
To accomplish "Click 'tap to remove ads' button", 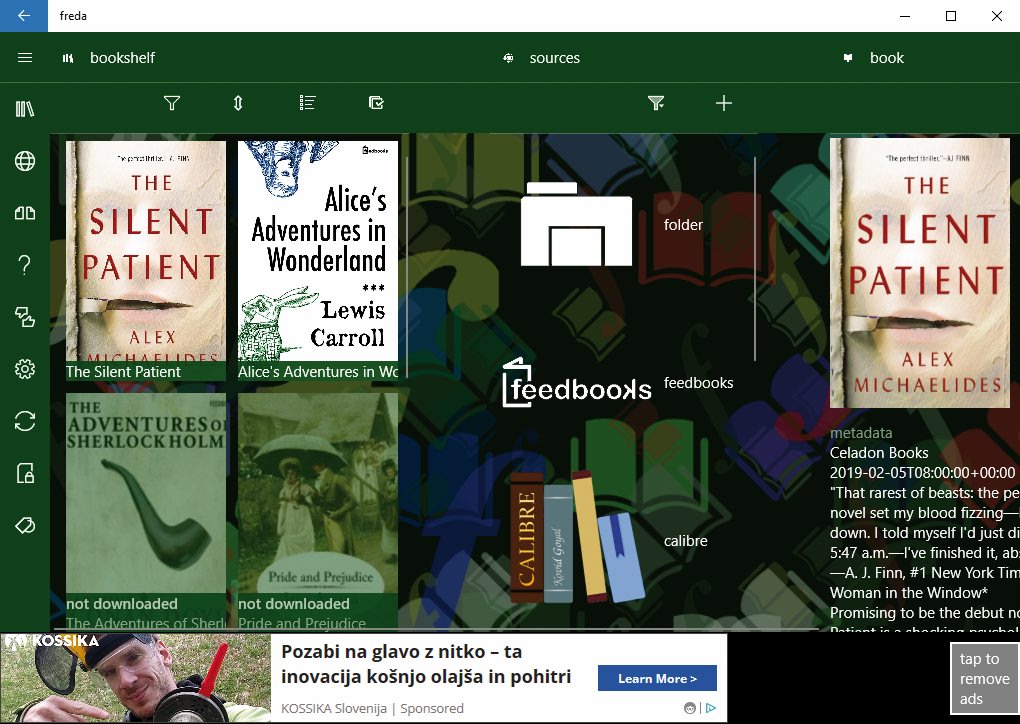I will click(x=984, y=678).
